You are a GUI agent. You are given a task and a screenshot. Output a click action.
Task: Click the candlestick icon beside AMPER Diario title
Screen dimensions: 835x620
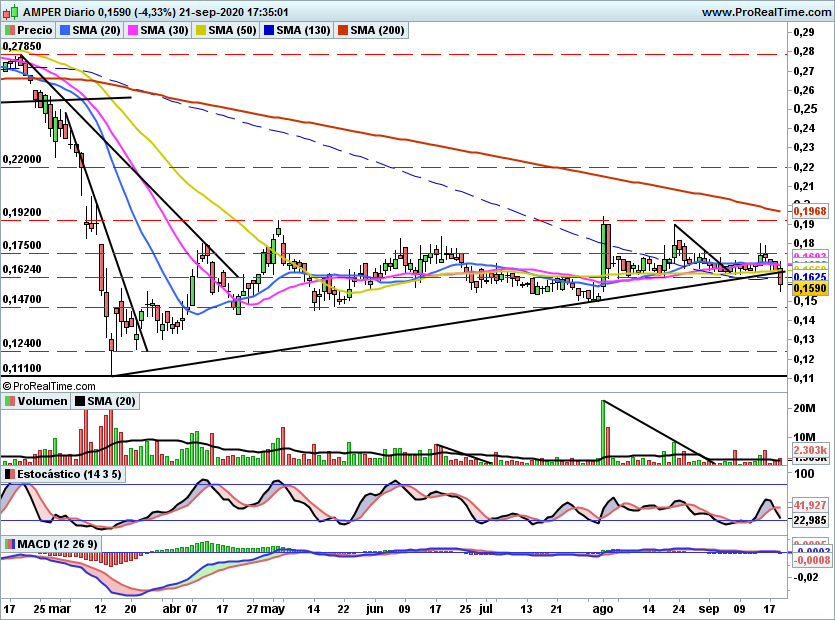(10, 12)
